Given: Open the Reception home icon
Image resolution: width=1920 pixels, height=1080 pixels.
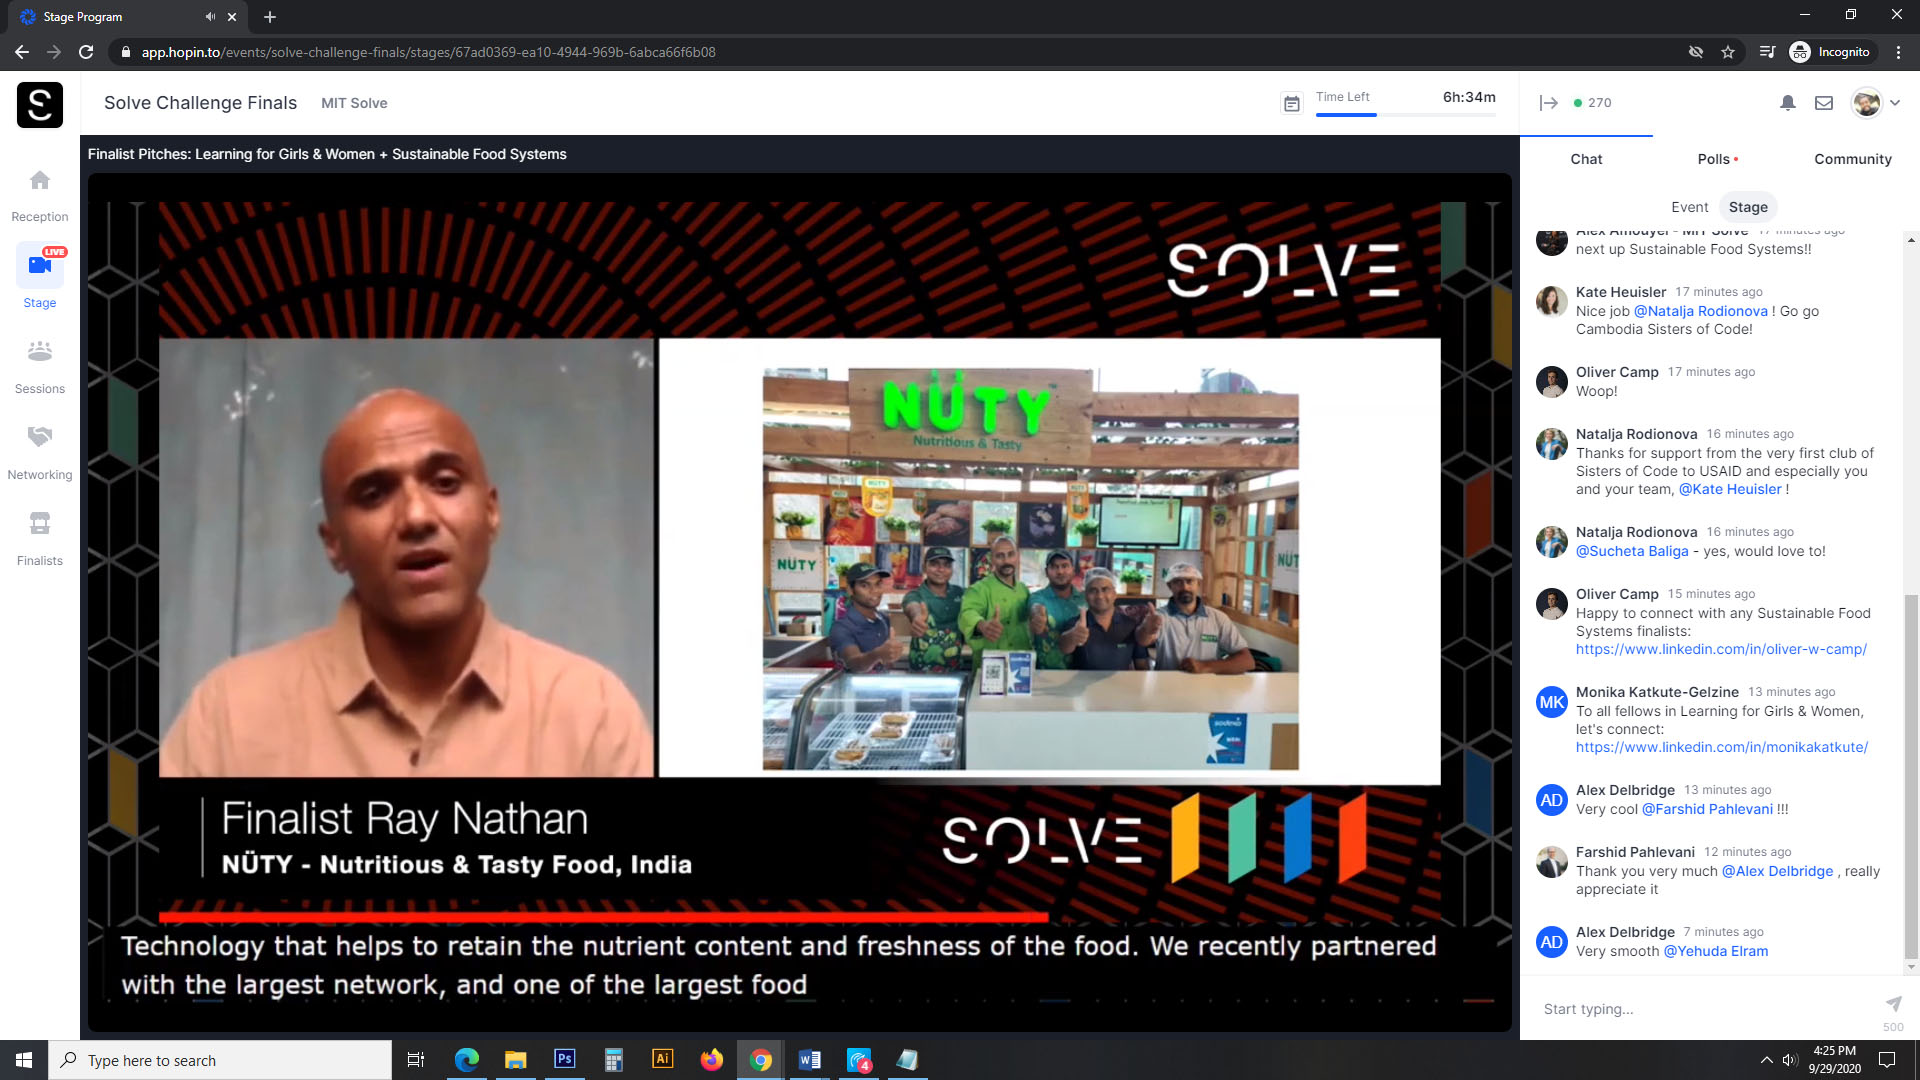Looking at the screenshot, I should tap(40, 181).
